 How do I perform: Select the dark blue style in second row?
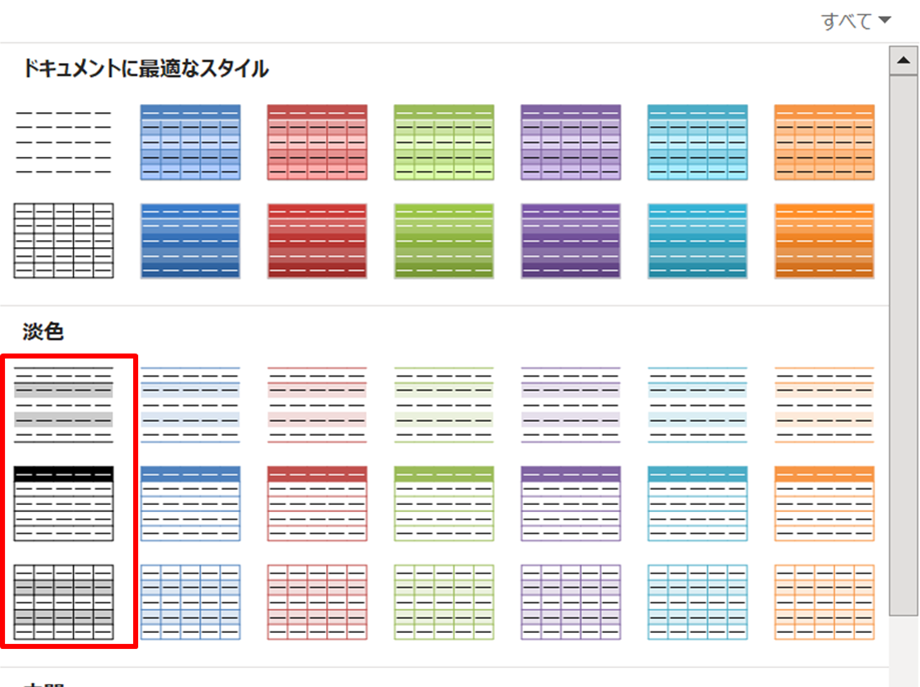tap(190, 240)
